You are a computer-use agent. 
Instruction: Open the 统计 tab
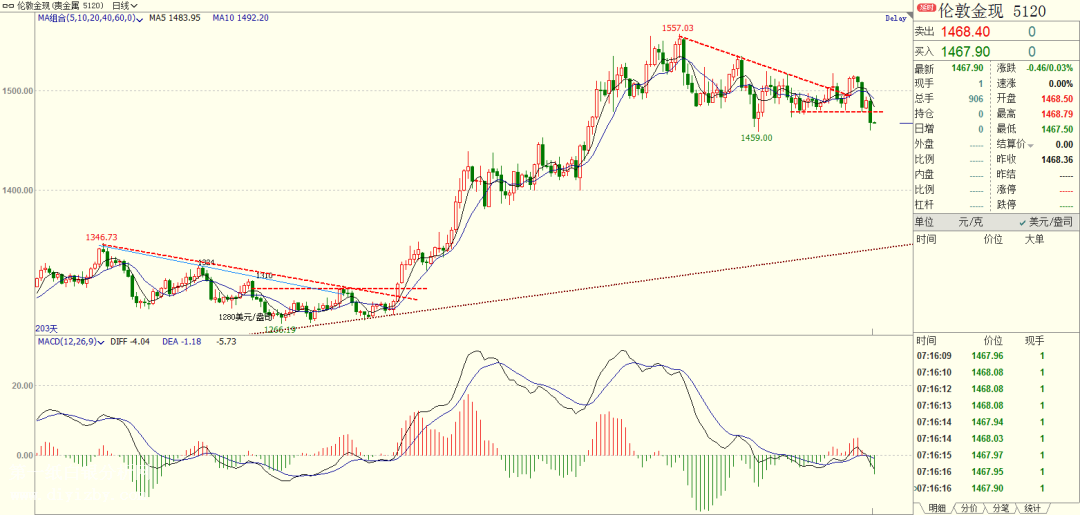pyautogui.click(x=1030, y=508)
